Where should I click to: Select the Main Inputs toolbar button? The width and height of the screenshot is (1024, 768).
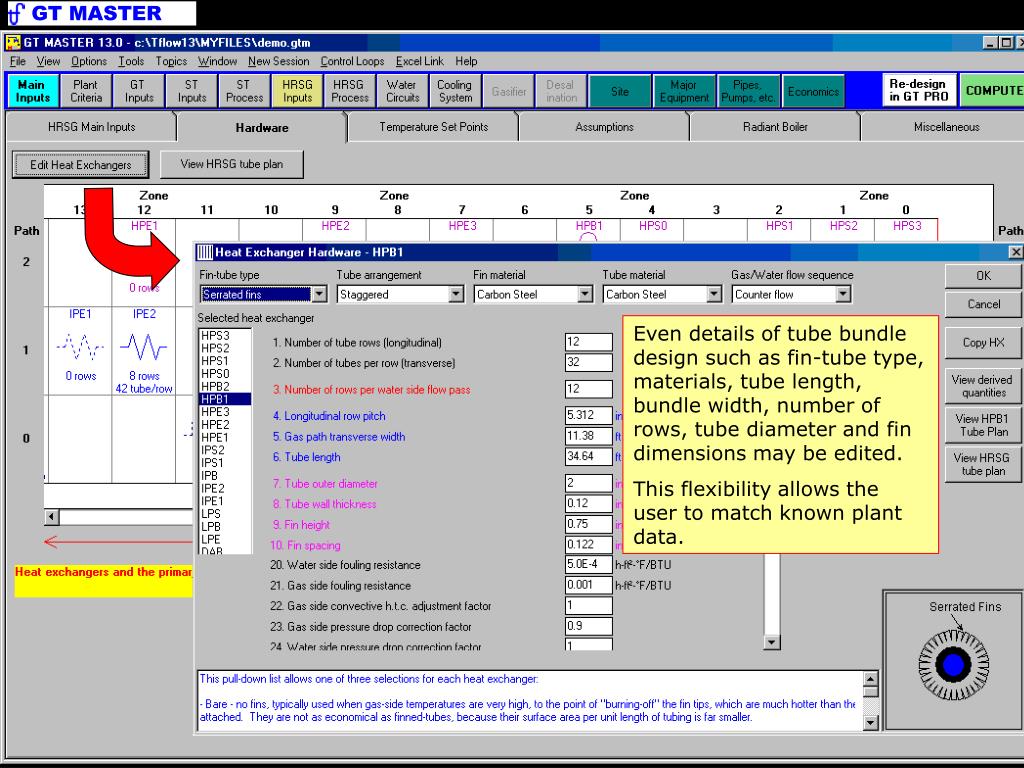tap(32, 91)
